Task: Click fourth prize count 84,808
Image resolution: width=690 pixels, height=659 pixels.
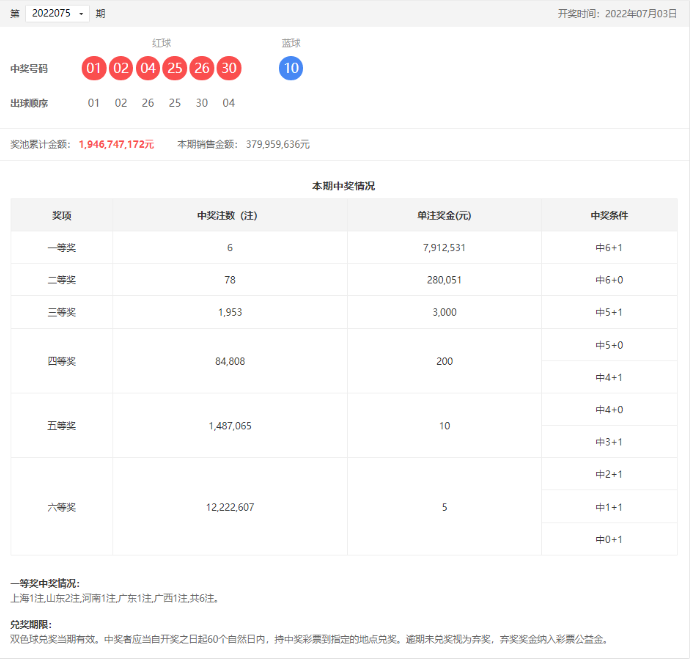Action: point(230,361)
